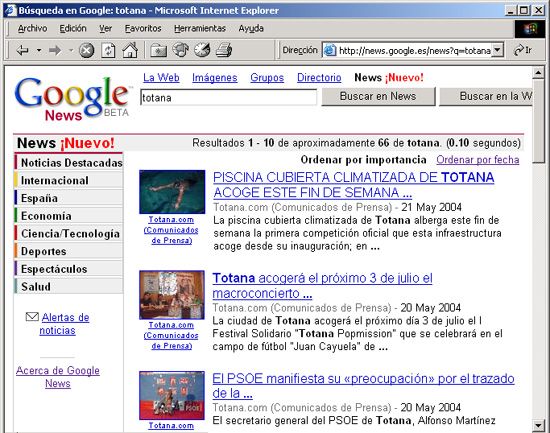Image resolution: width=550 pixels, height=433 pixels.
Task: Open the swimming pool article thumbnail
Action: [x=172, y=192]
